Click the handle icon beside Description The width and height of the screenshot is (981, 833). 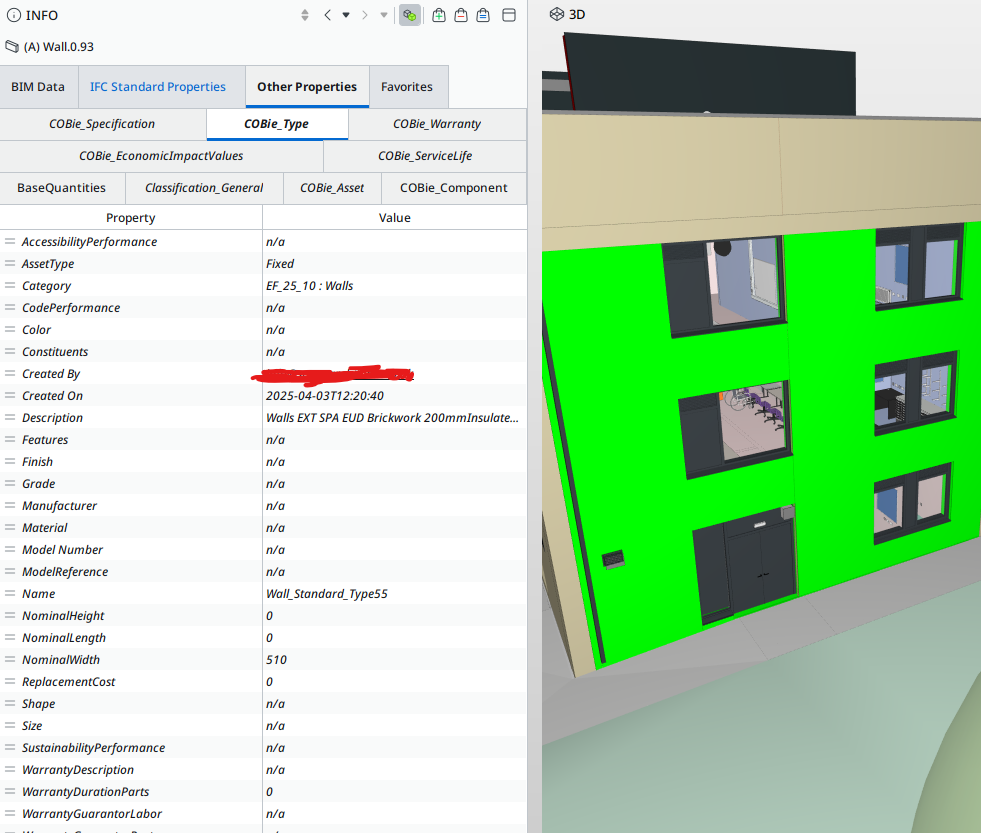(10, 417)
